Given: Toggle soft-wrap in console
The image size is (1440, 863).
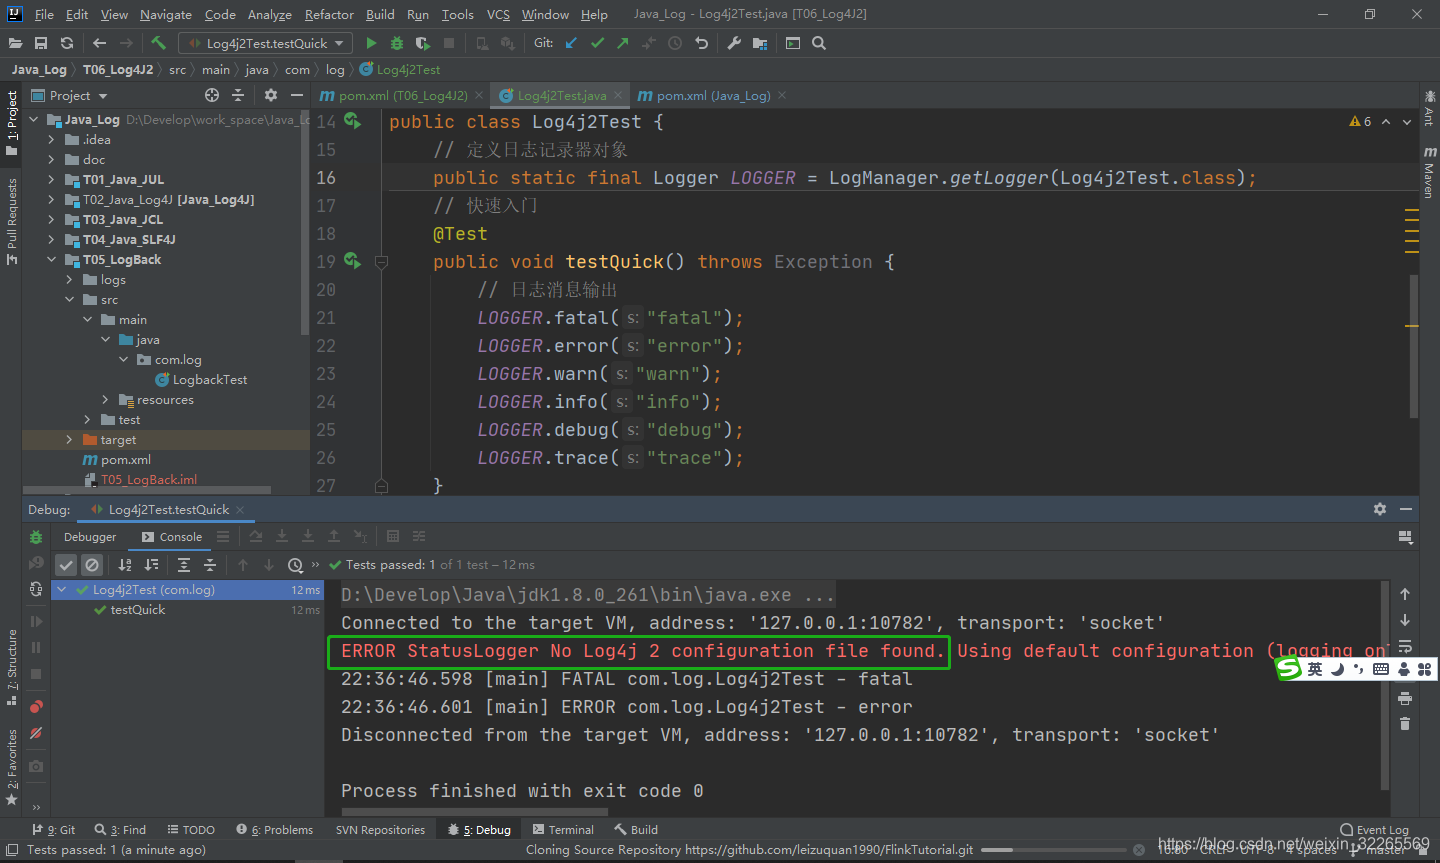Looking at the screenshot, I should tap(1405, 646).
